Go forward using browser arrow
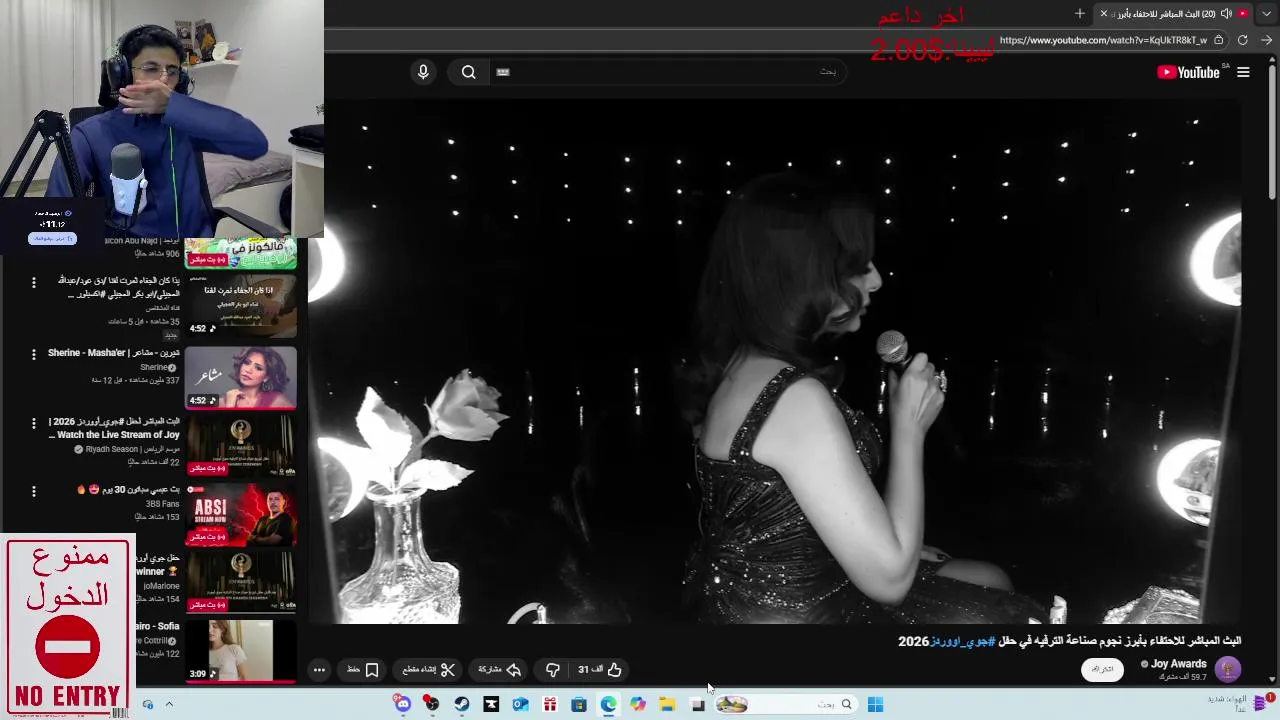 pos(1266,40)
